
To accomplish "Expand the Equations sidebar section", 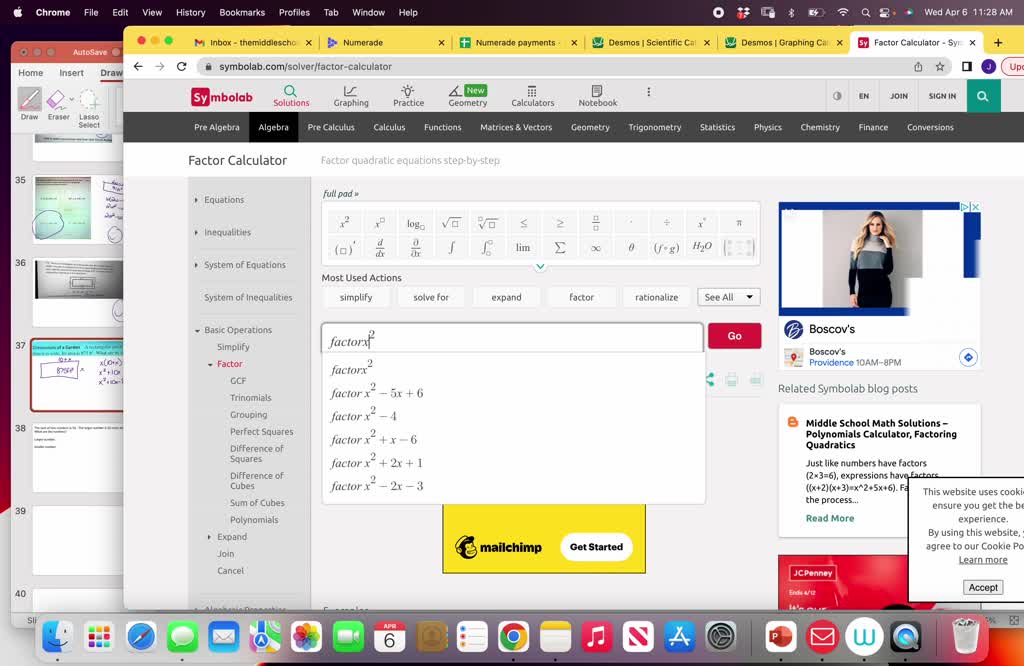I will (224, 200).
